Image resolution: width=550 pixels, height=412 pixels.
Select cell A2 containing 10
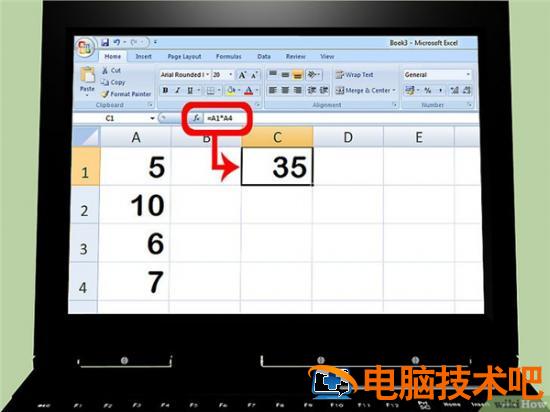(x=135, y=205)
